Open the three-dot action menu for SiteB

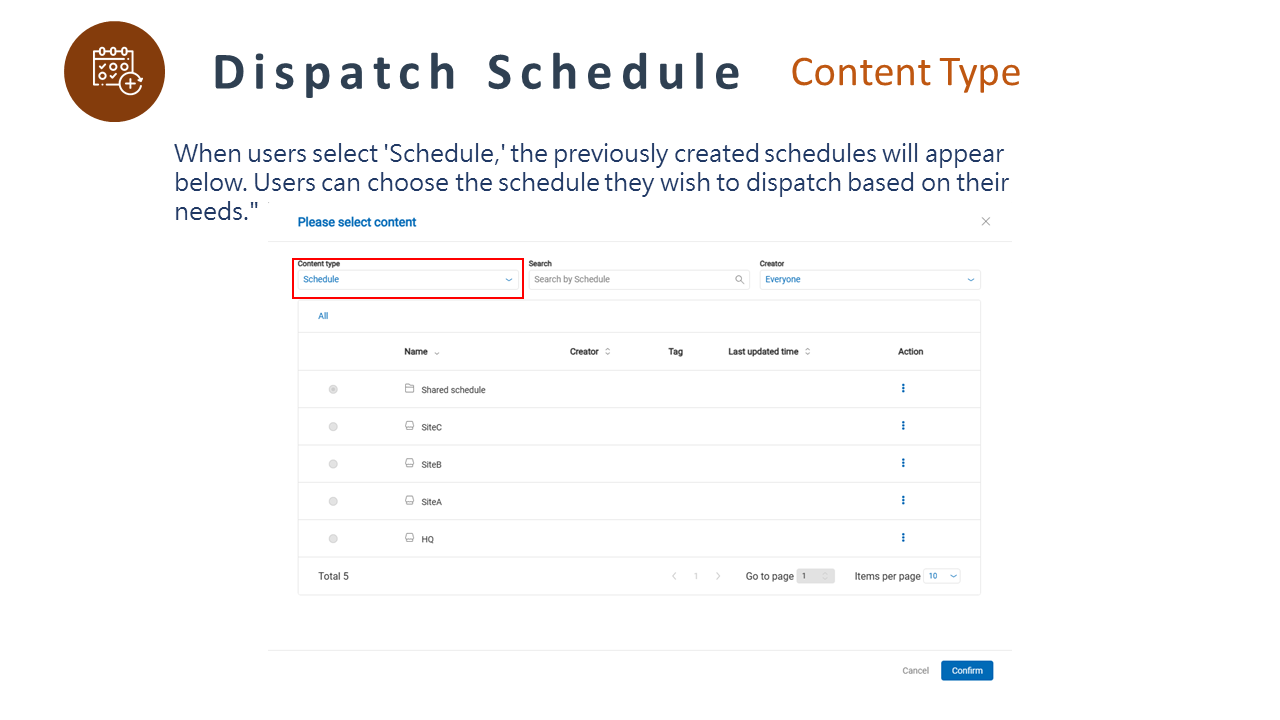903,463
